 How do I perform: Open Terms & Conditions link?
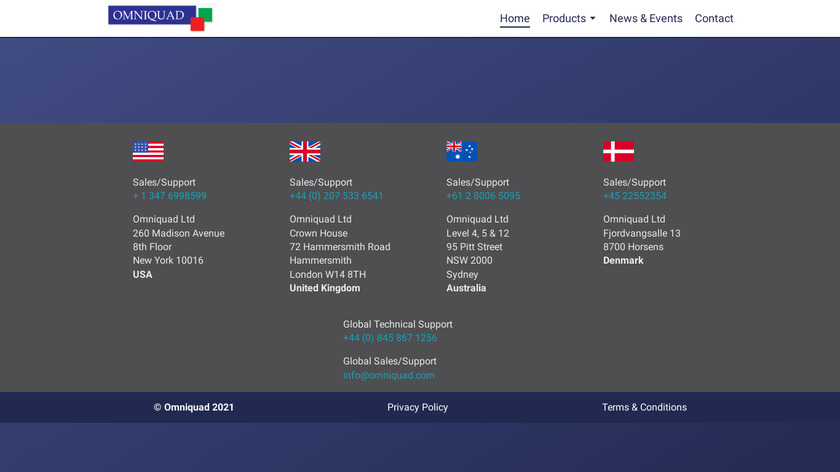644,407
